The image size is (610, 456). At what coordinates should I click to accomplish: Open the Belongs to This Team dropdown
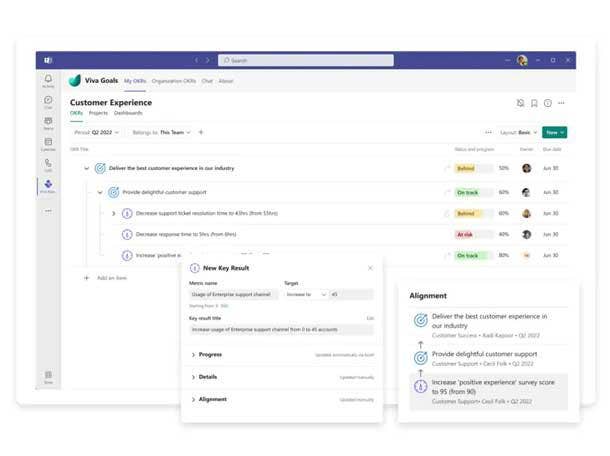coord(162,132)
